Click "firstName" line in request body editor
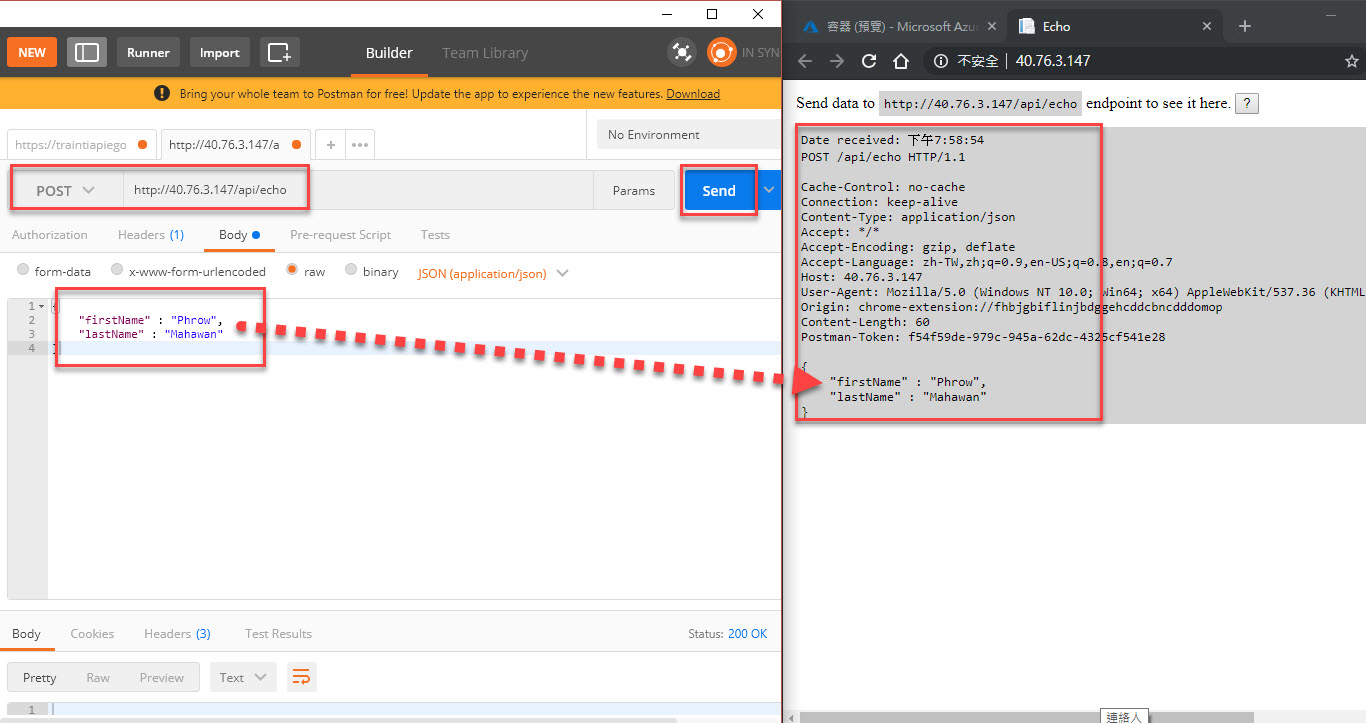Viewport: 1366px width, 723px height. coord(150,320)
